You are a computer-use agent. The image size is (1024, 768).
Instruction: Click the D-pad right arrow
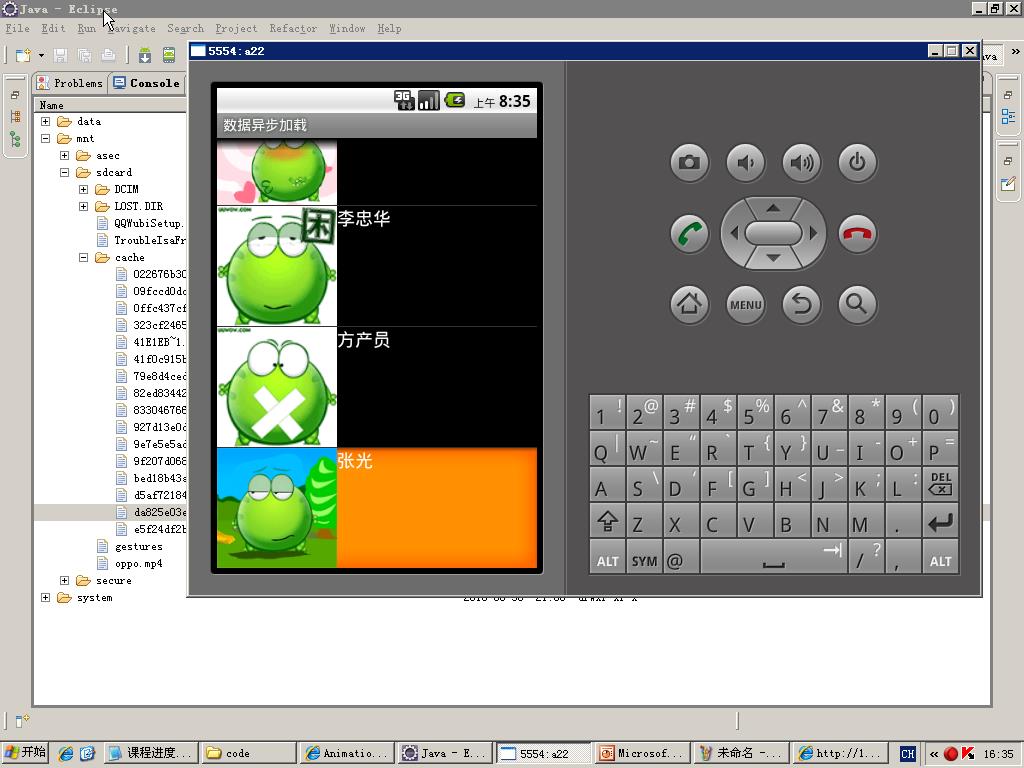813,233
